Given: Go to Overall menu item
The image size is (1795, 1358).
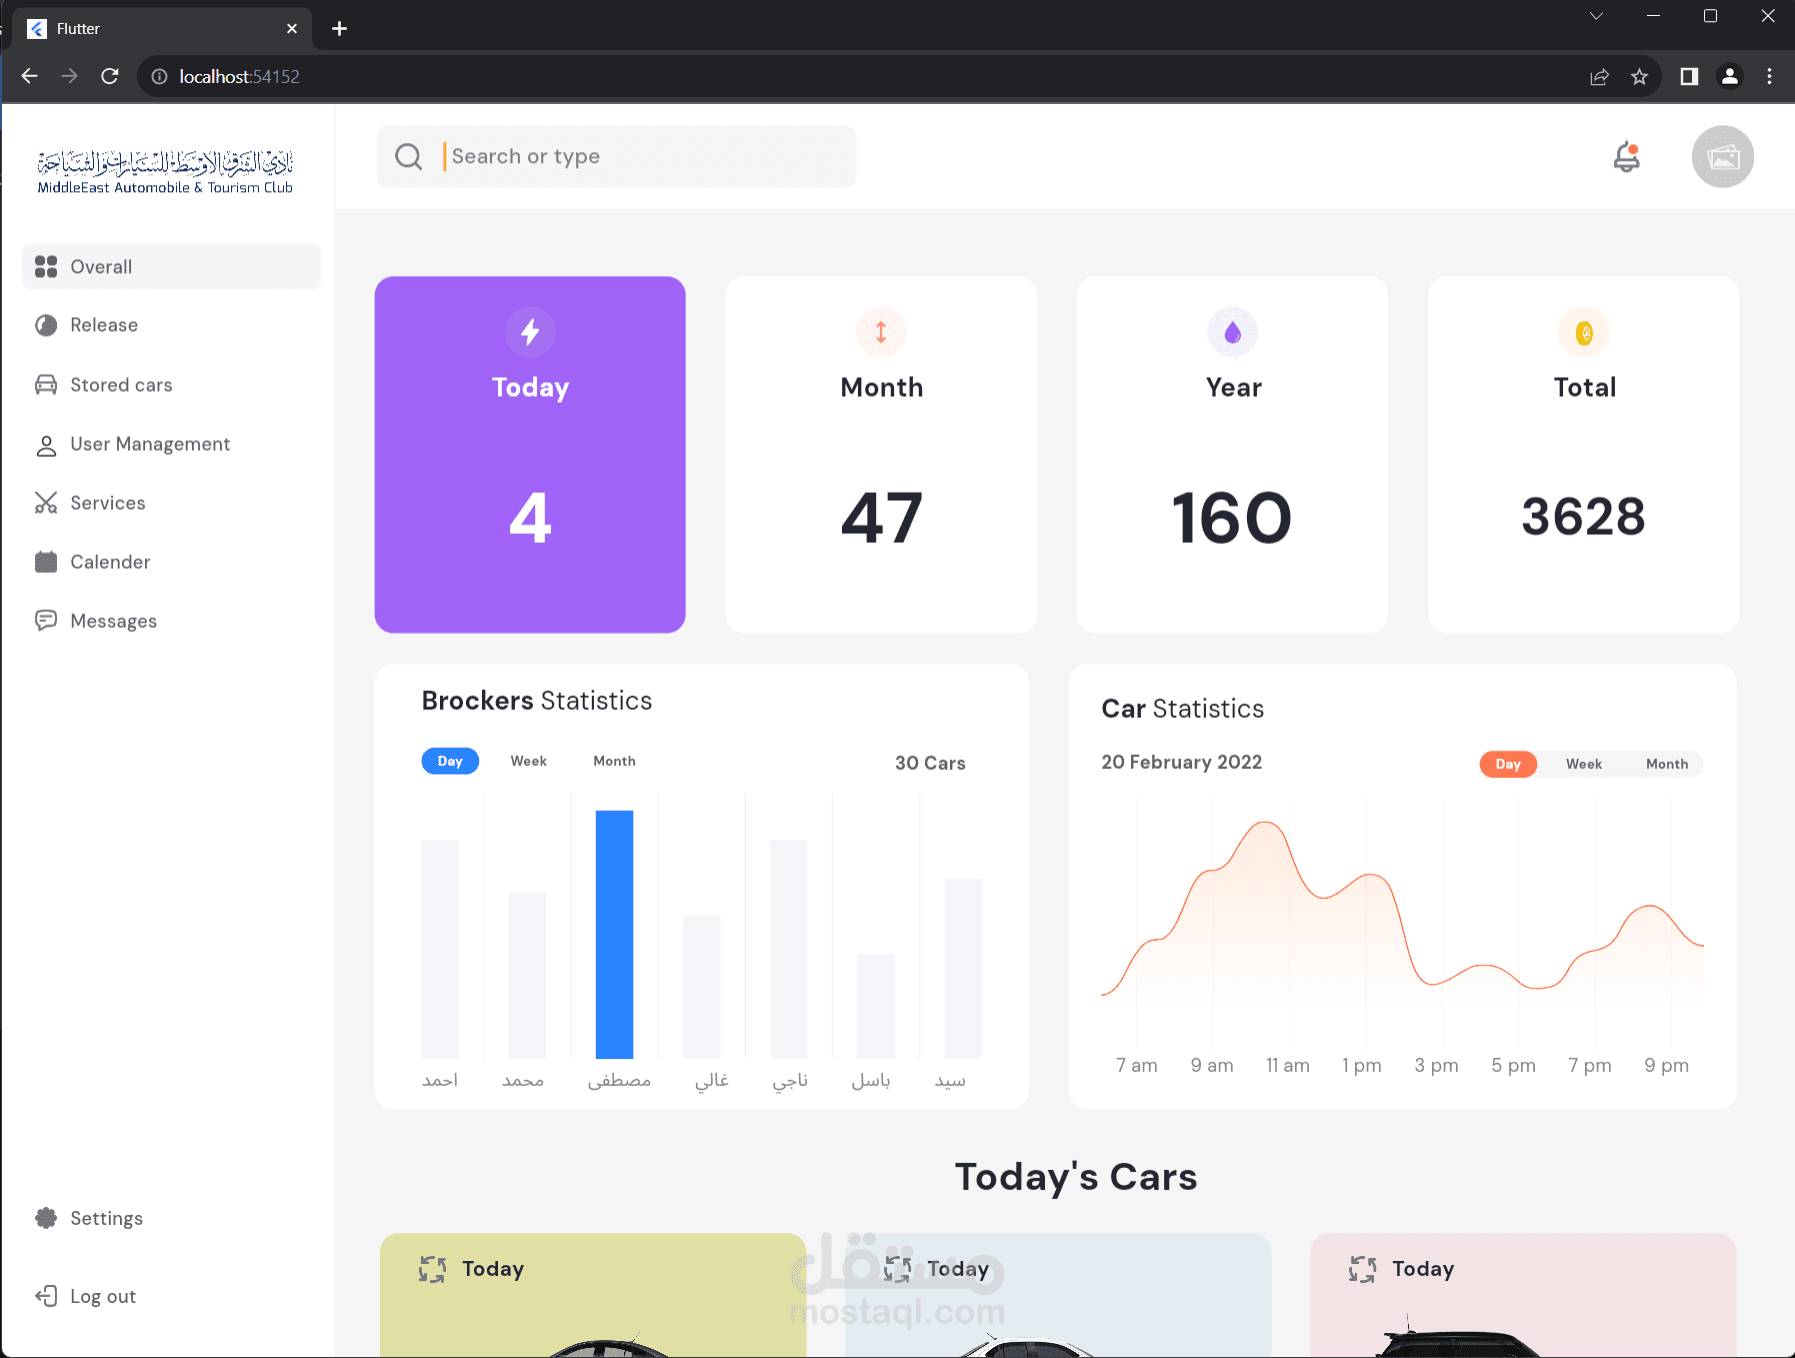Looking at the screenshot, I should pyautogui.click(x=171, y=266).
